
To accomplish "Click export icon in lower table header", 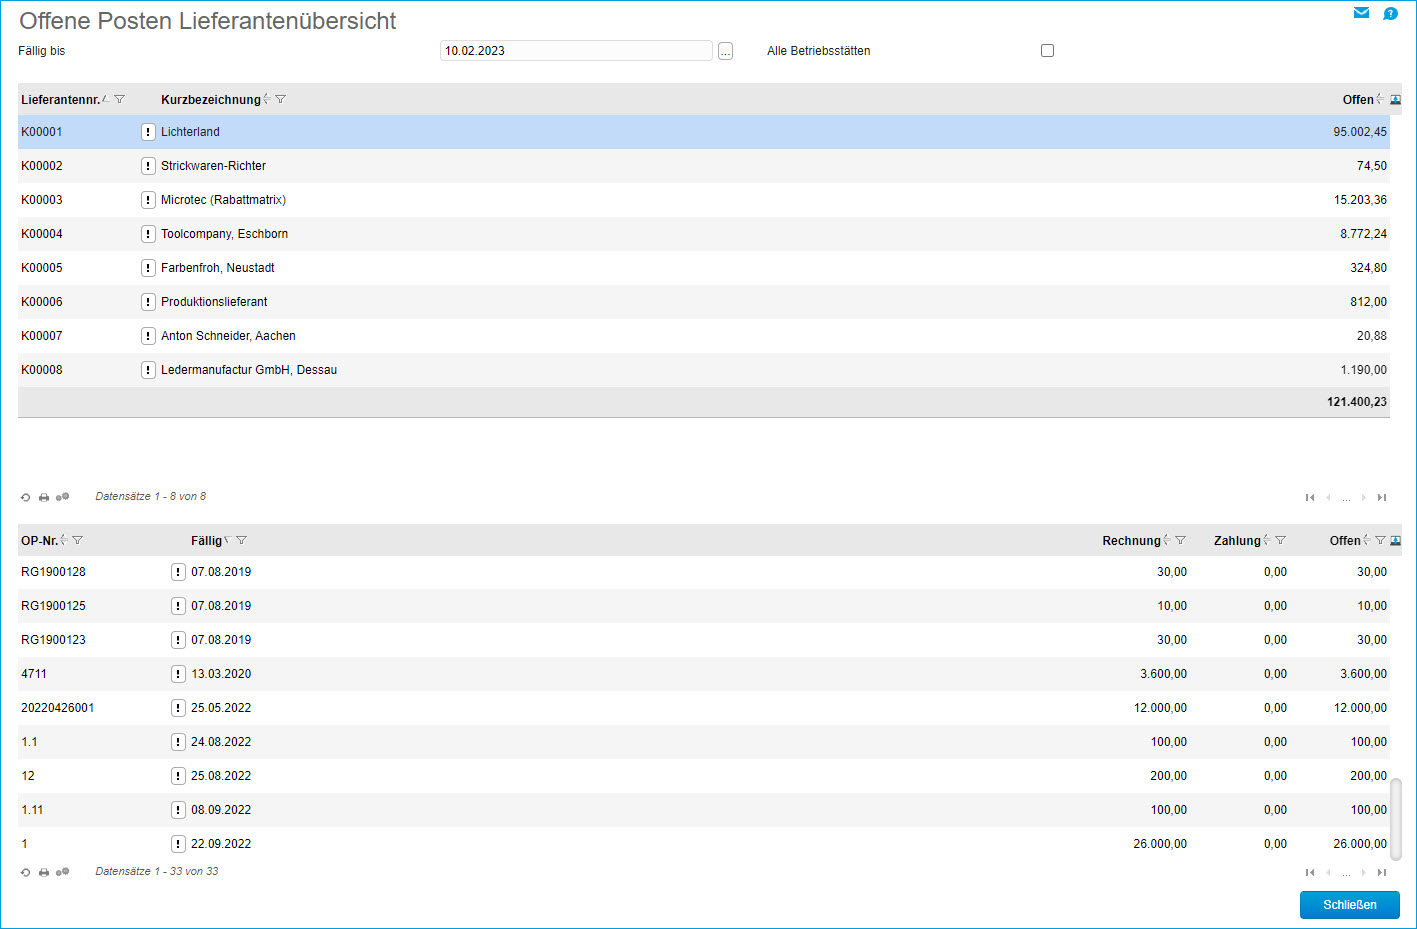I will [1396, 541].
